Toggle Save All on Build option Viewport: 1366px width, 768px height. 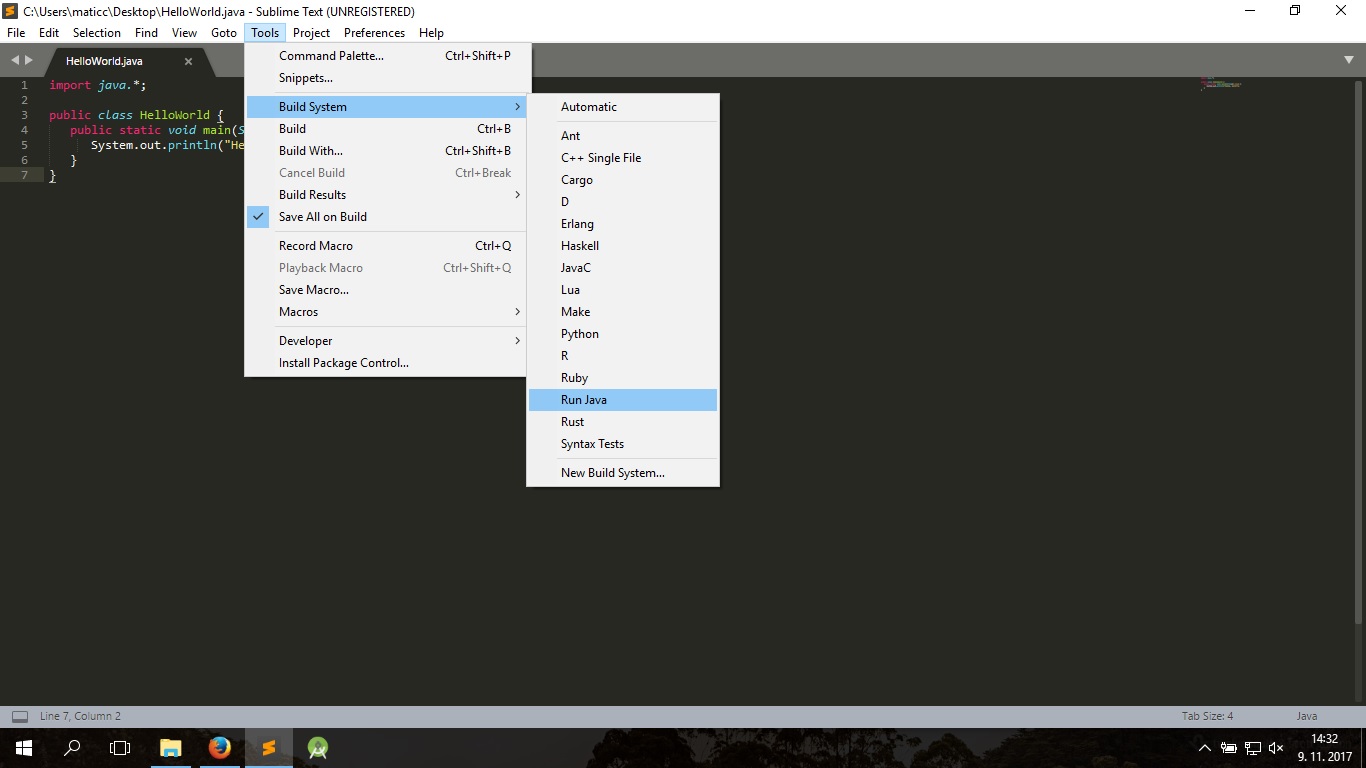(385, 217)
